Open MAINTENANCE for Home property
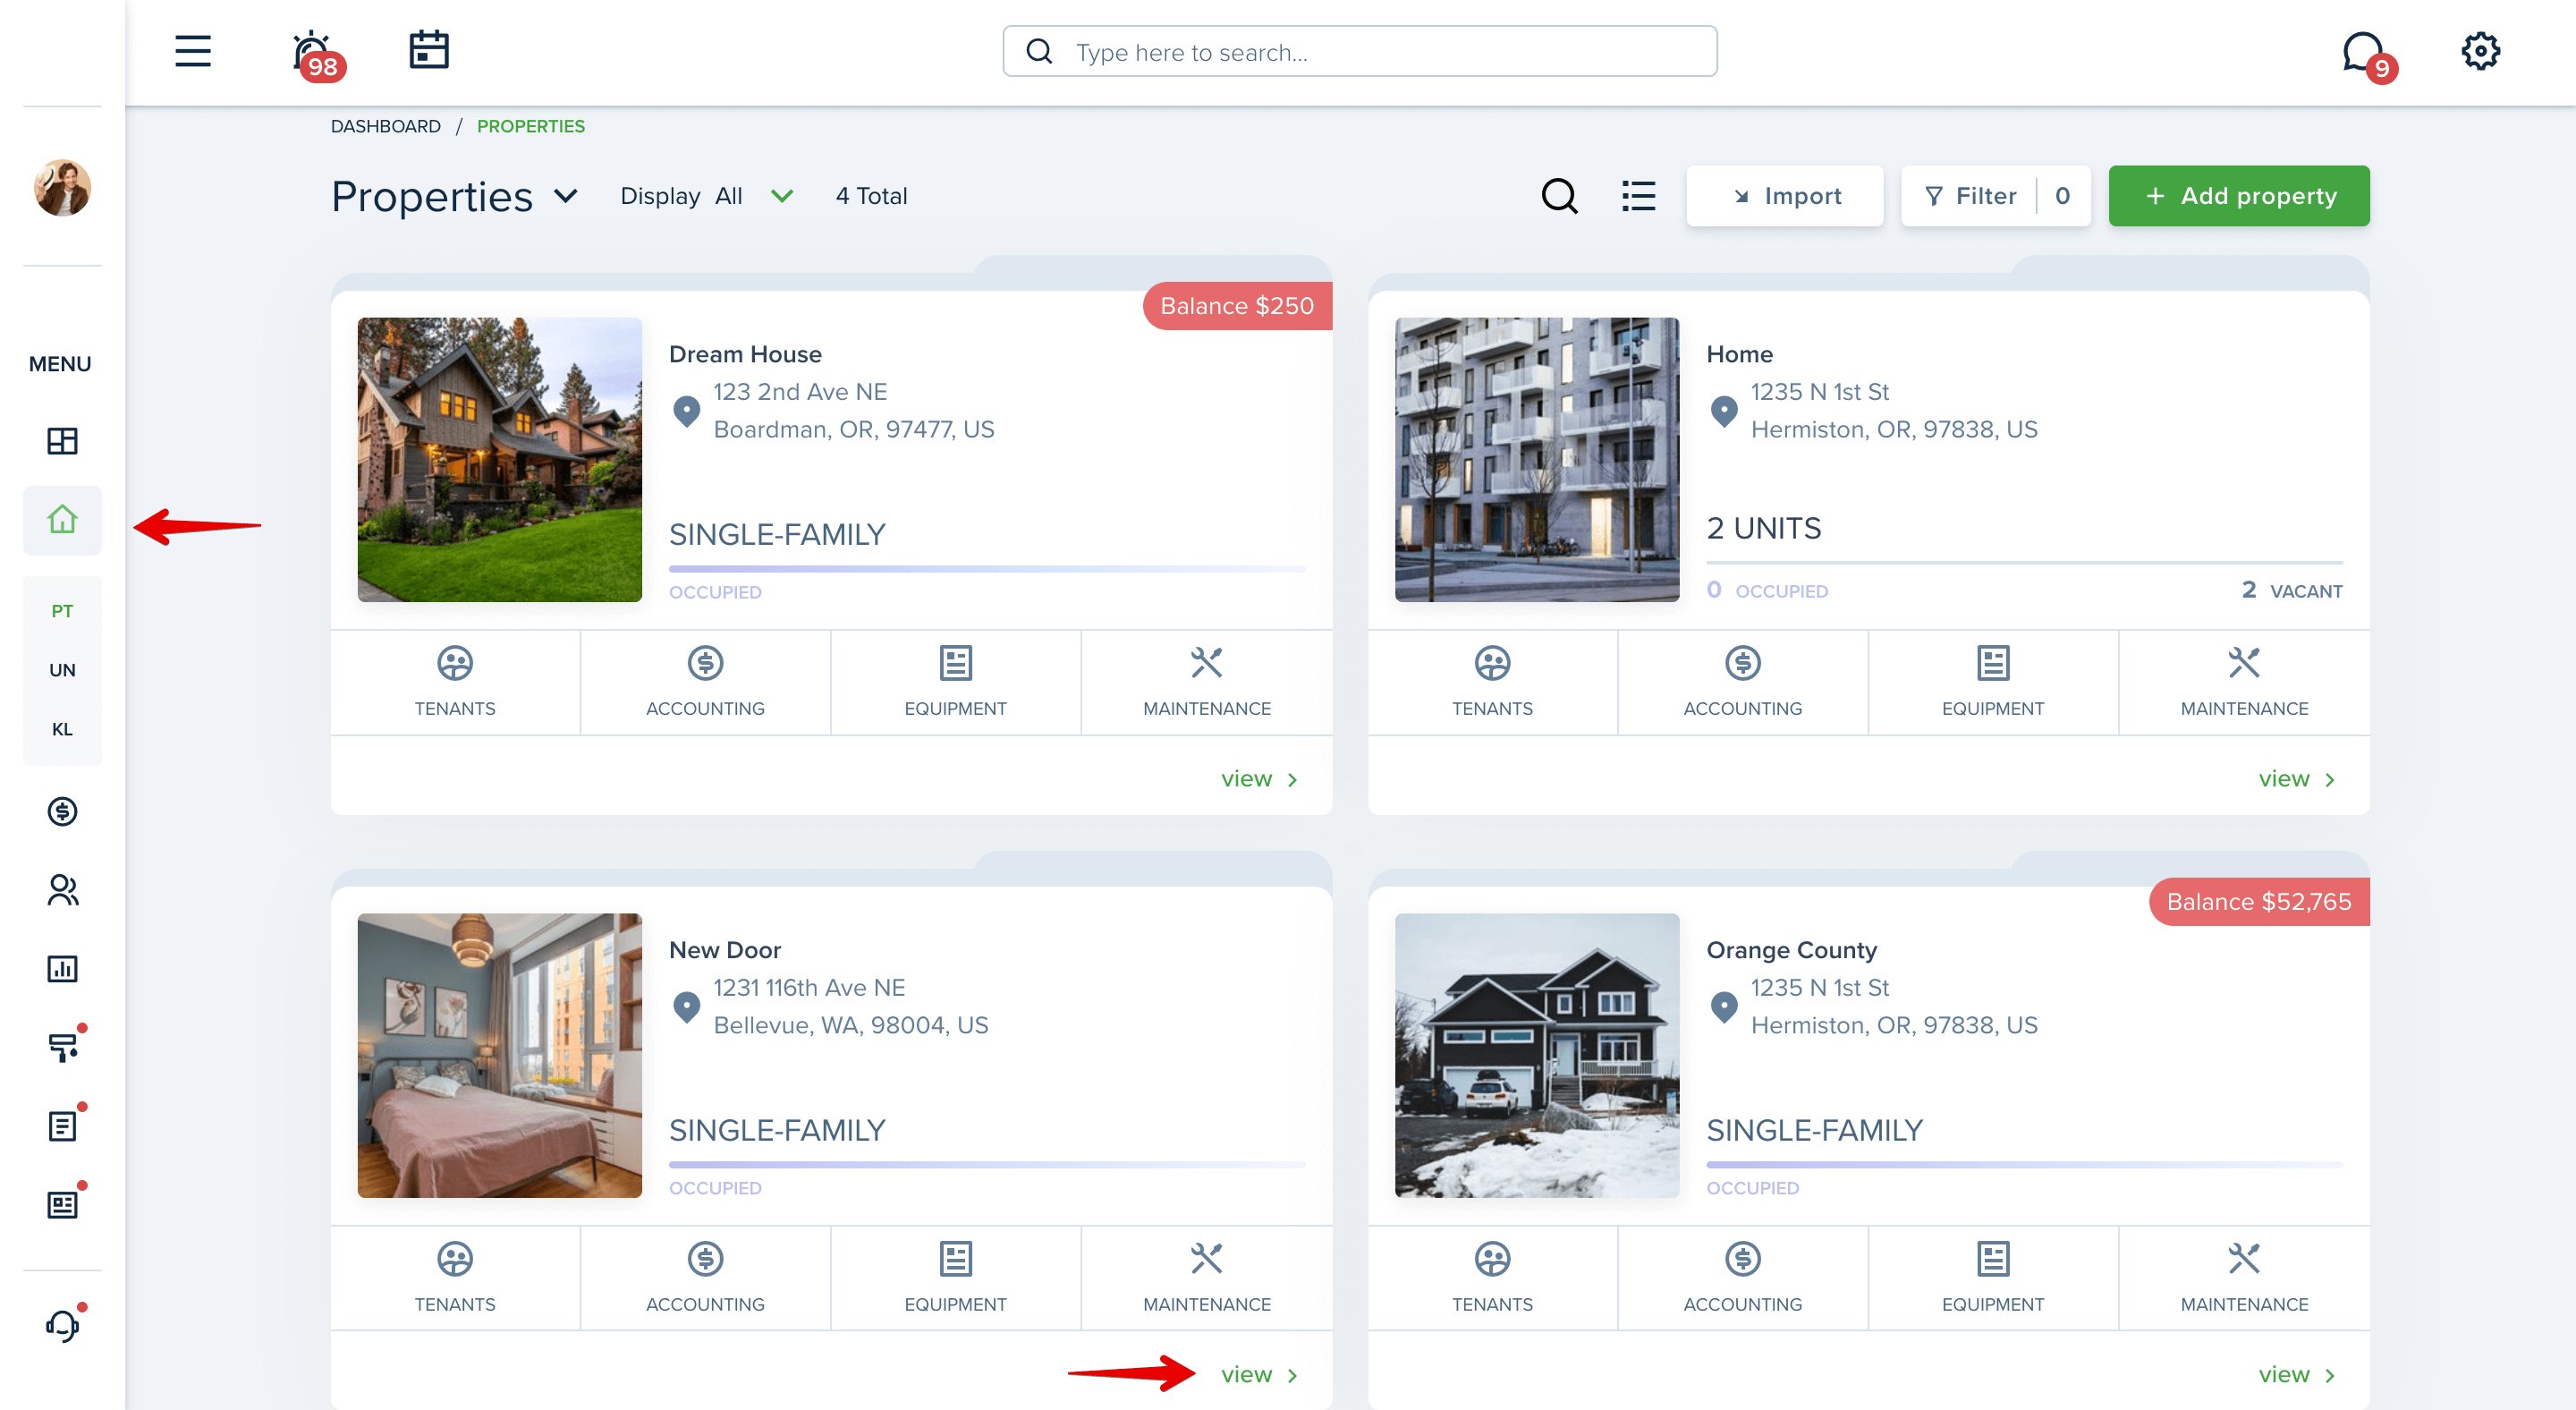This screenshot has width=2576, height=1410. (x=2244, y=683)
